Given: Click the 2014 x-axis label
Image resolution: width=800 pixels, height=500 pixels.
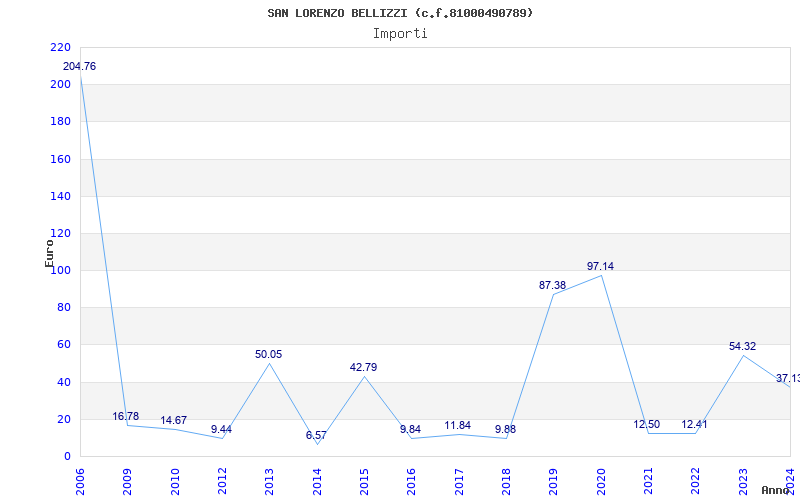Looking at the screenshot, I should pos(317,482).
